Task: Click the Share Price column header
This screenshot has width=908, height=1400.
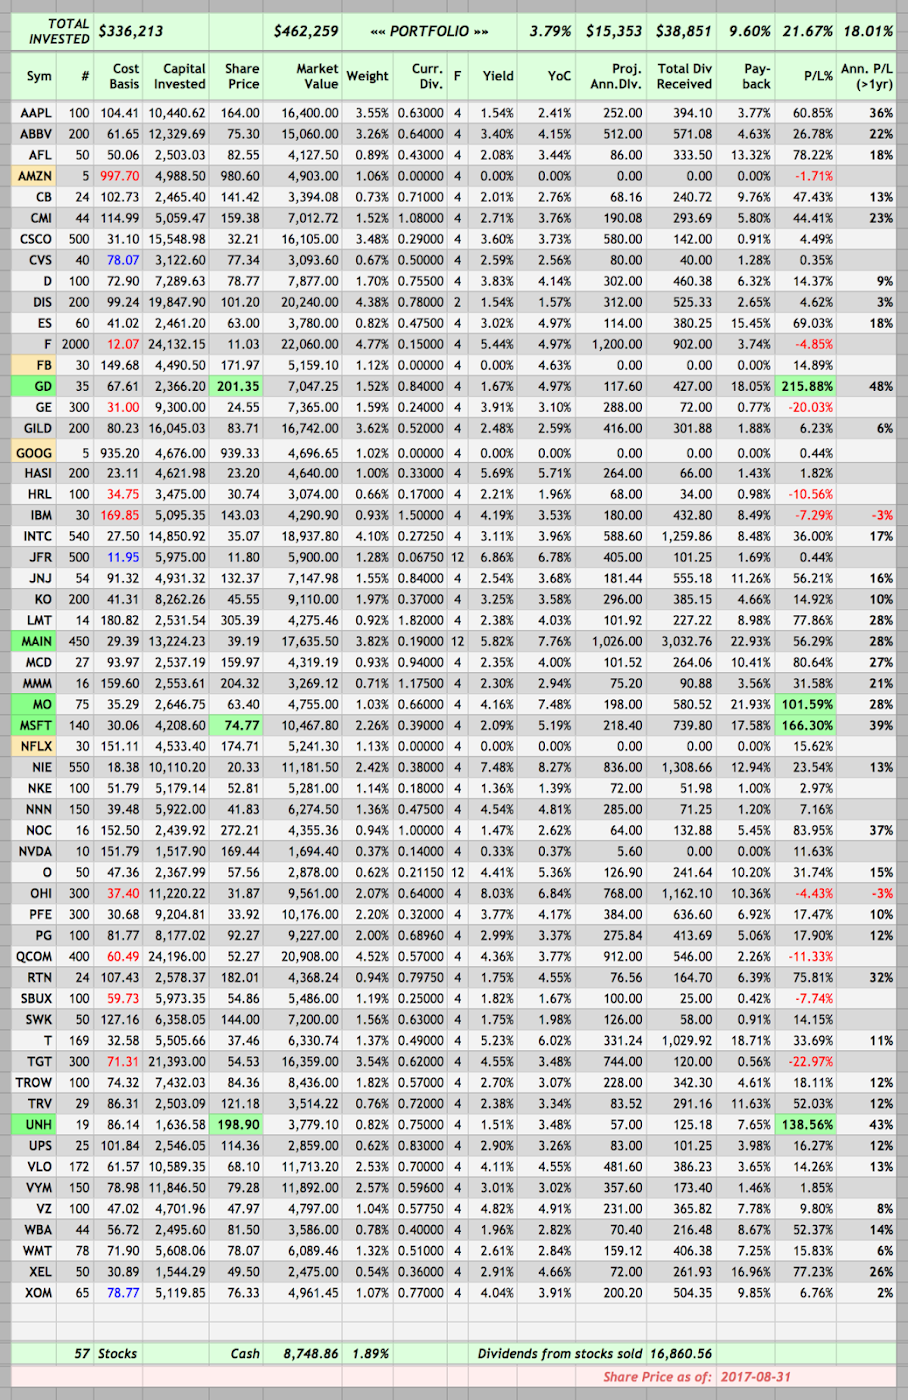Action: pos(241,76)
